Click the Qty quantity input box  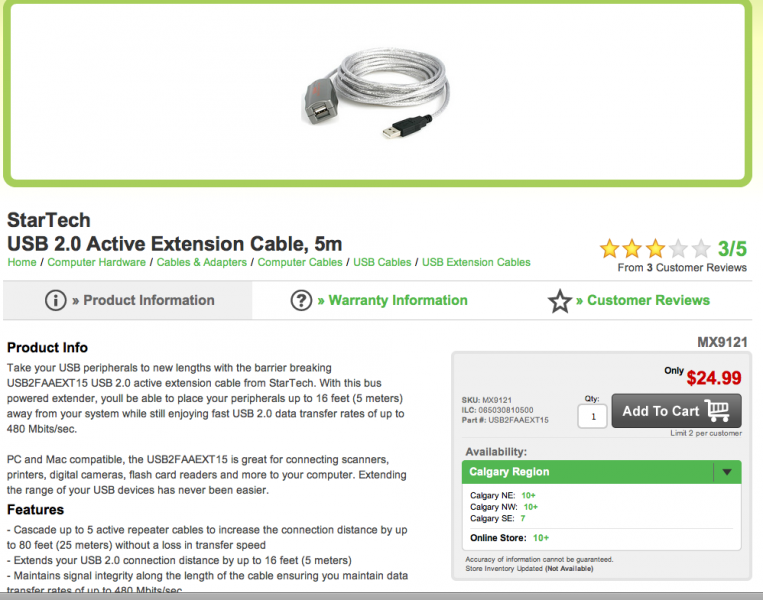tap(592, 417)
